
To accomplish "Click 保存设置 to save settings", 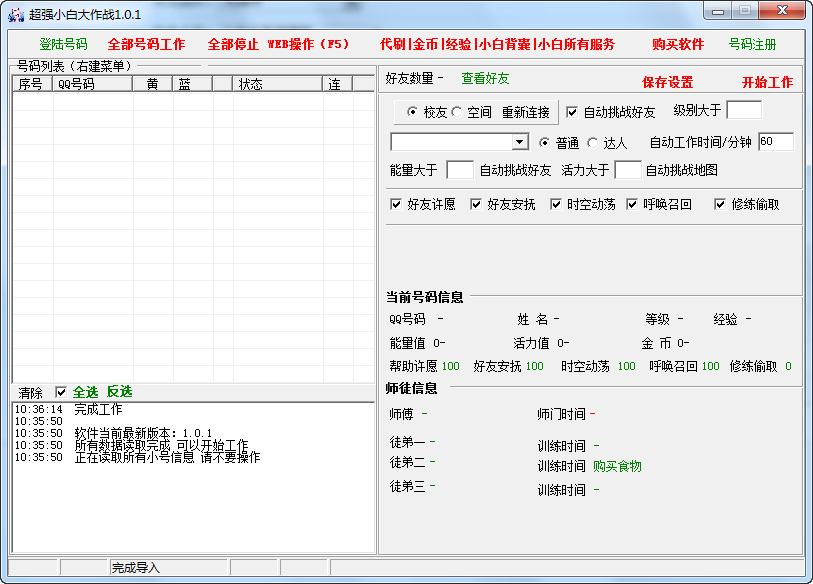I will pyautogui.click(x=667, y=82).
